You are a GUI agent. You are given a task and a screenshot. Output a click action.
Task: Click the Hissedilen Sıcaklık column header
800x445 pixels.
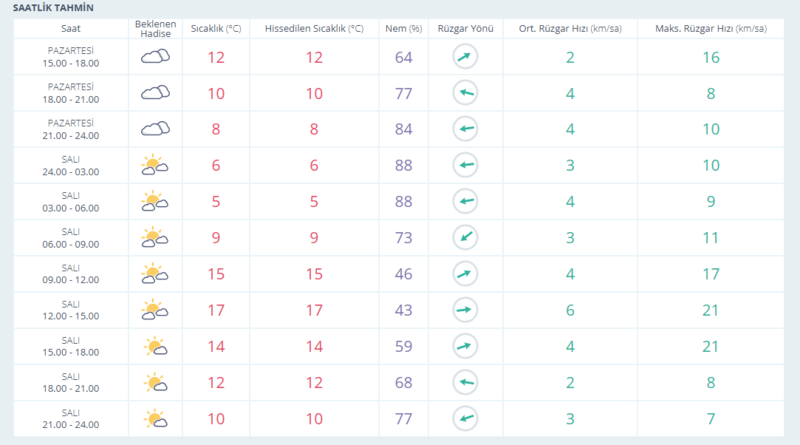(x=313, y=28)
